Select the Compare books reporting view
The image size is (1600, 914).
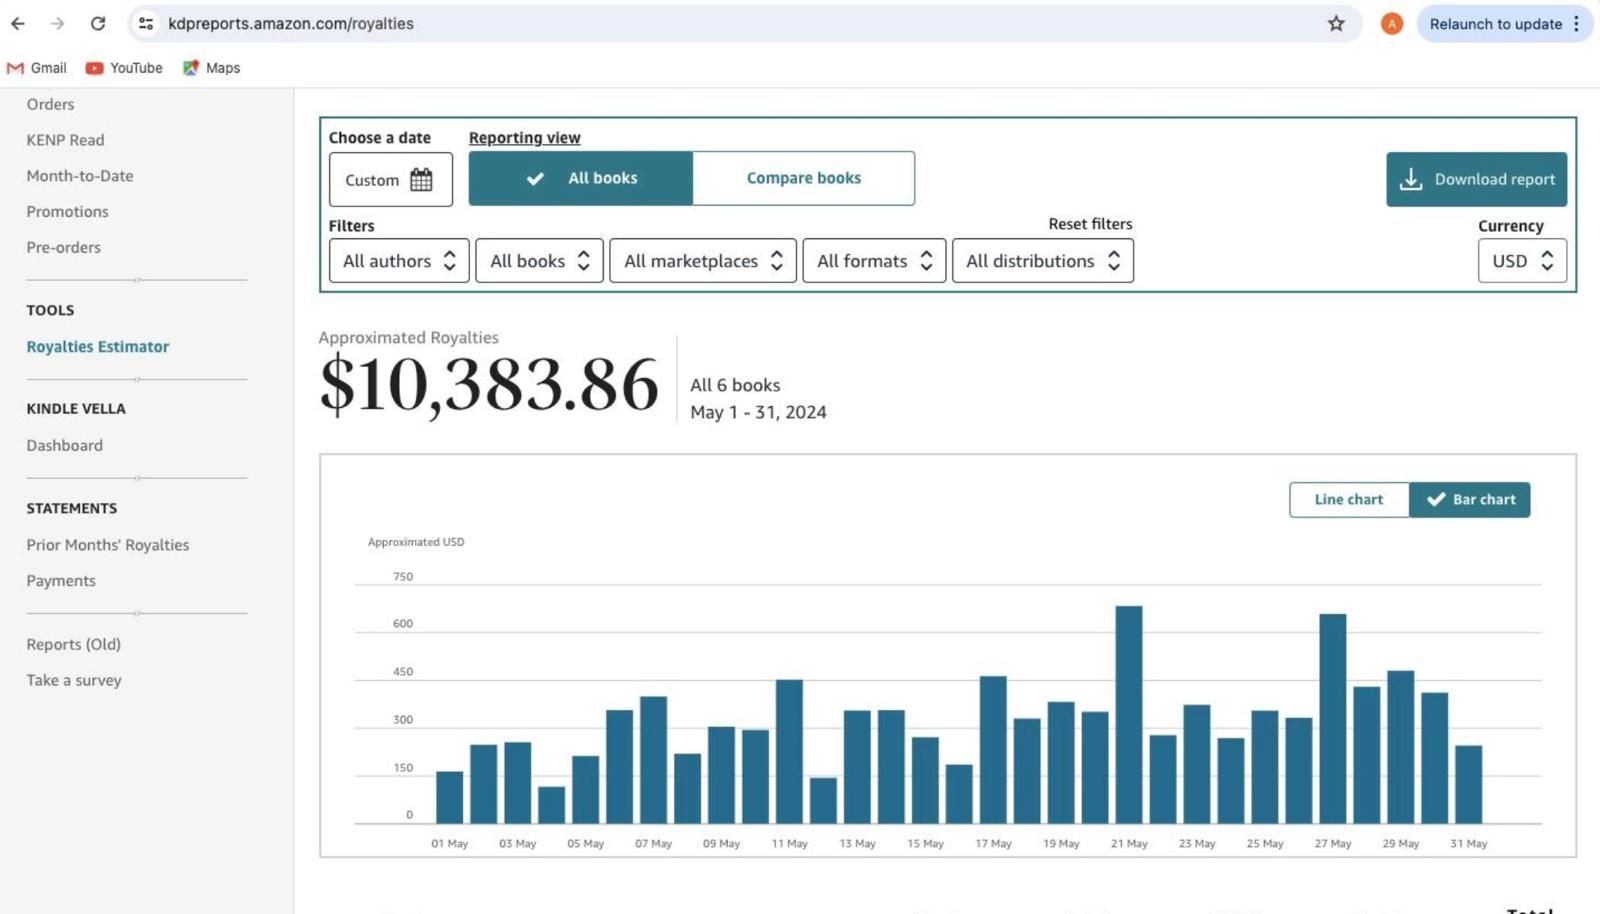[803, 178]
